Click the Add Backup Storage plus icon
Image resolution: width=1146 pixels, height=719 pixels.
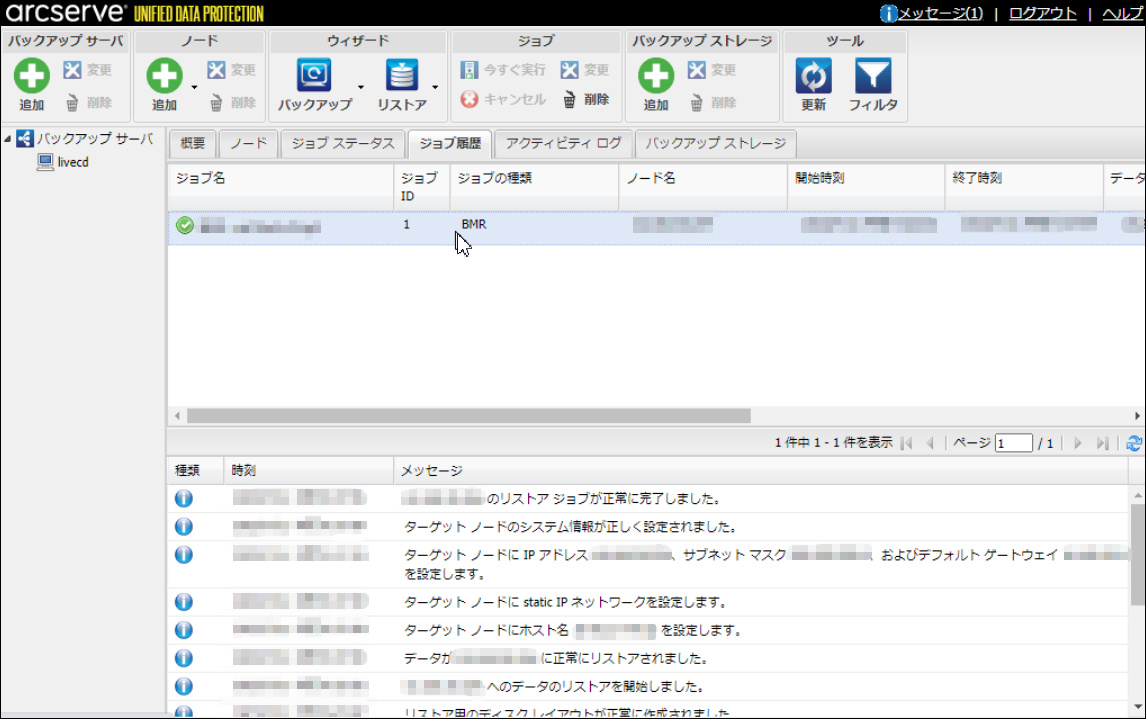coord(656,76)
